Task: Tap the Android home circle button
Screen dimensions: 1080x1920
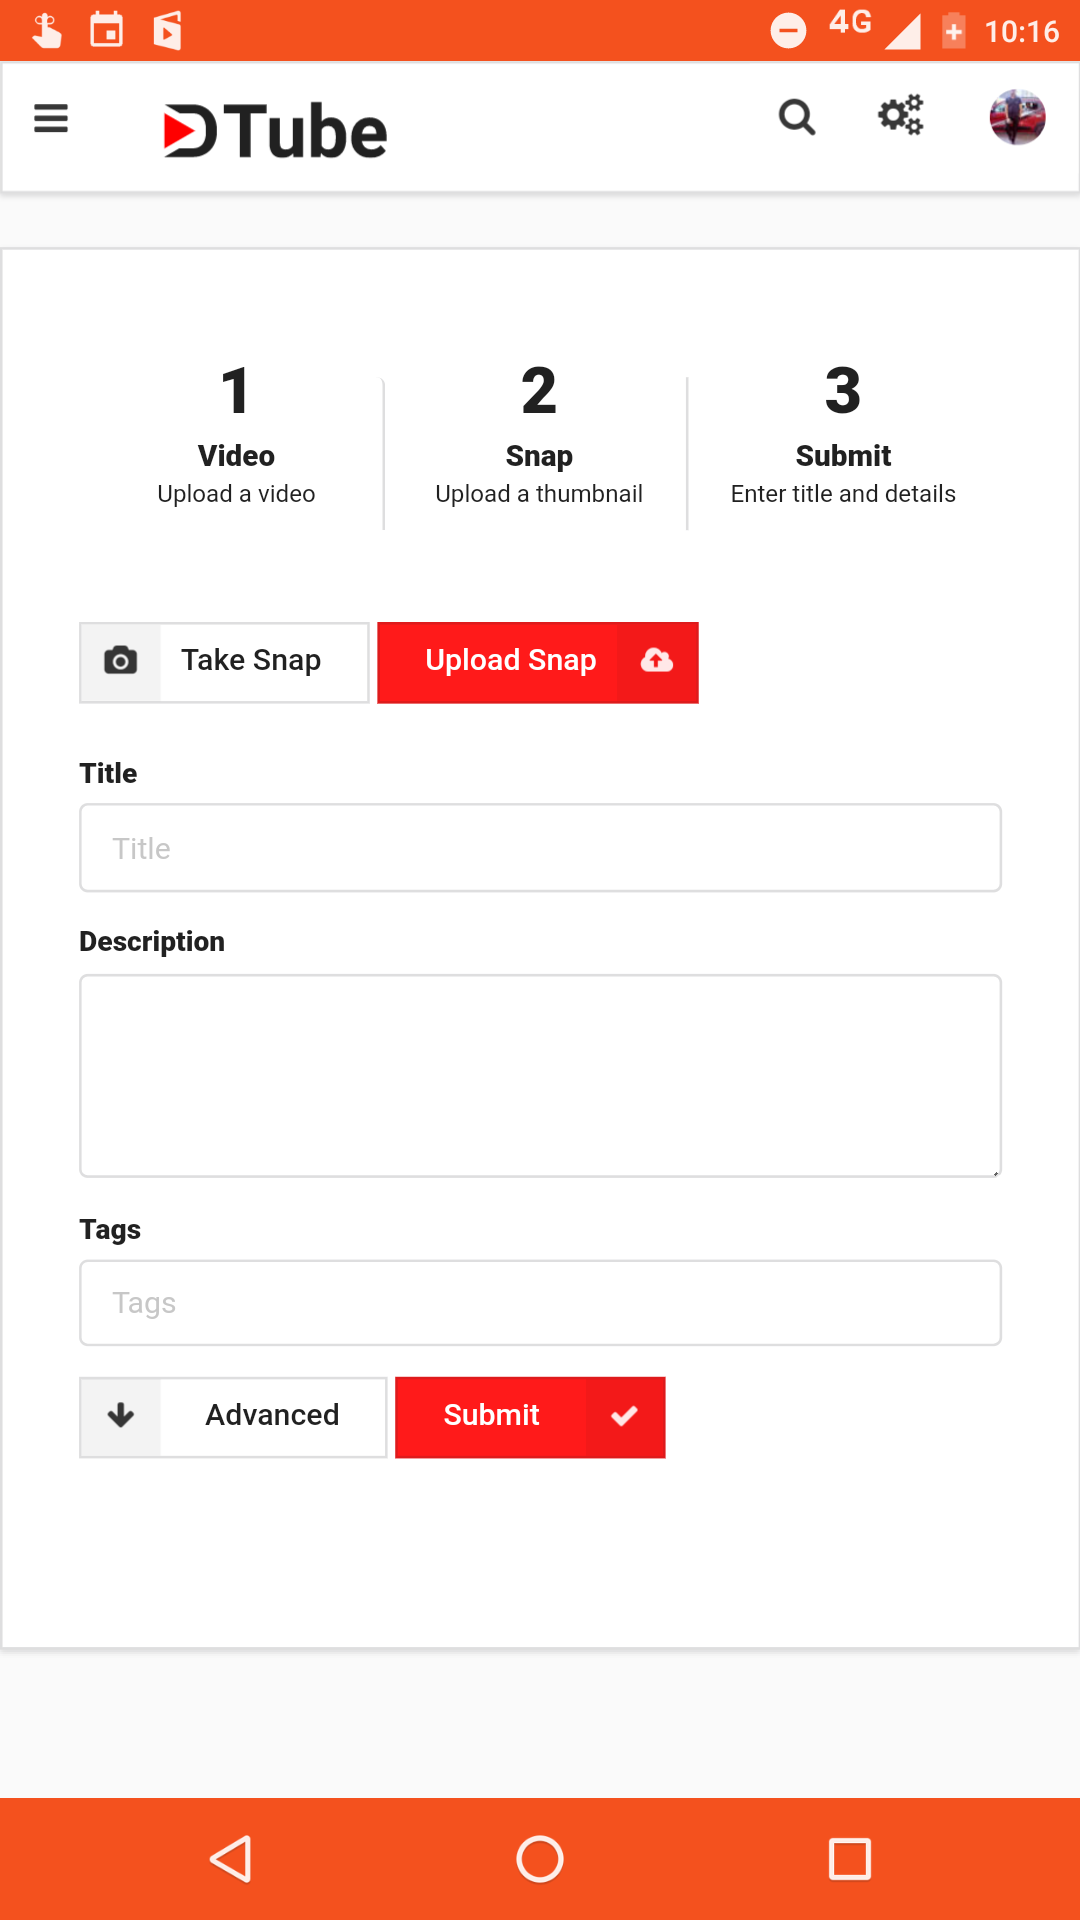Action: point(540,1859)
